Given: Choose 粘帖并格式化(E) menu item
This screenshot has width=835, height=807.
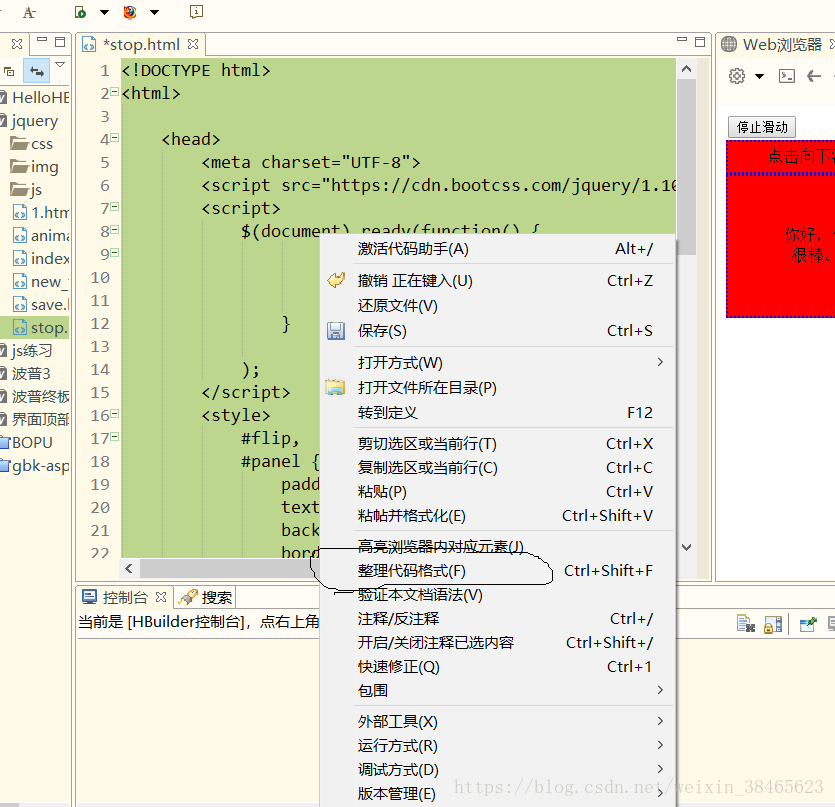Looking at the screenshot, I should point(498,516).
